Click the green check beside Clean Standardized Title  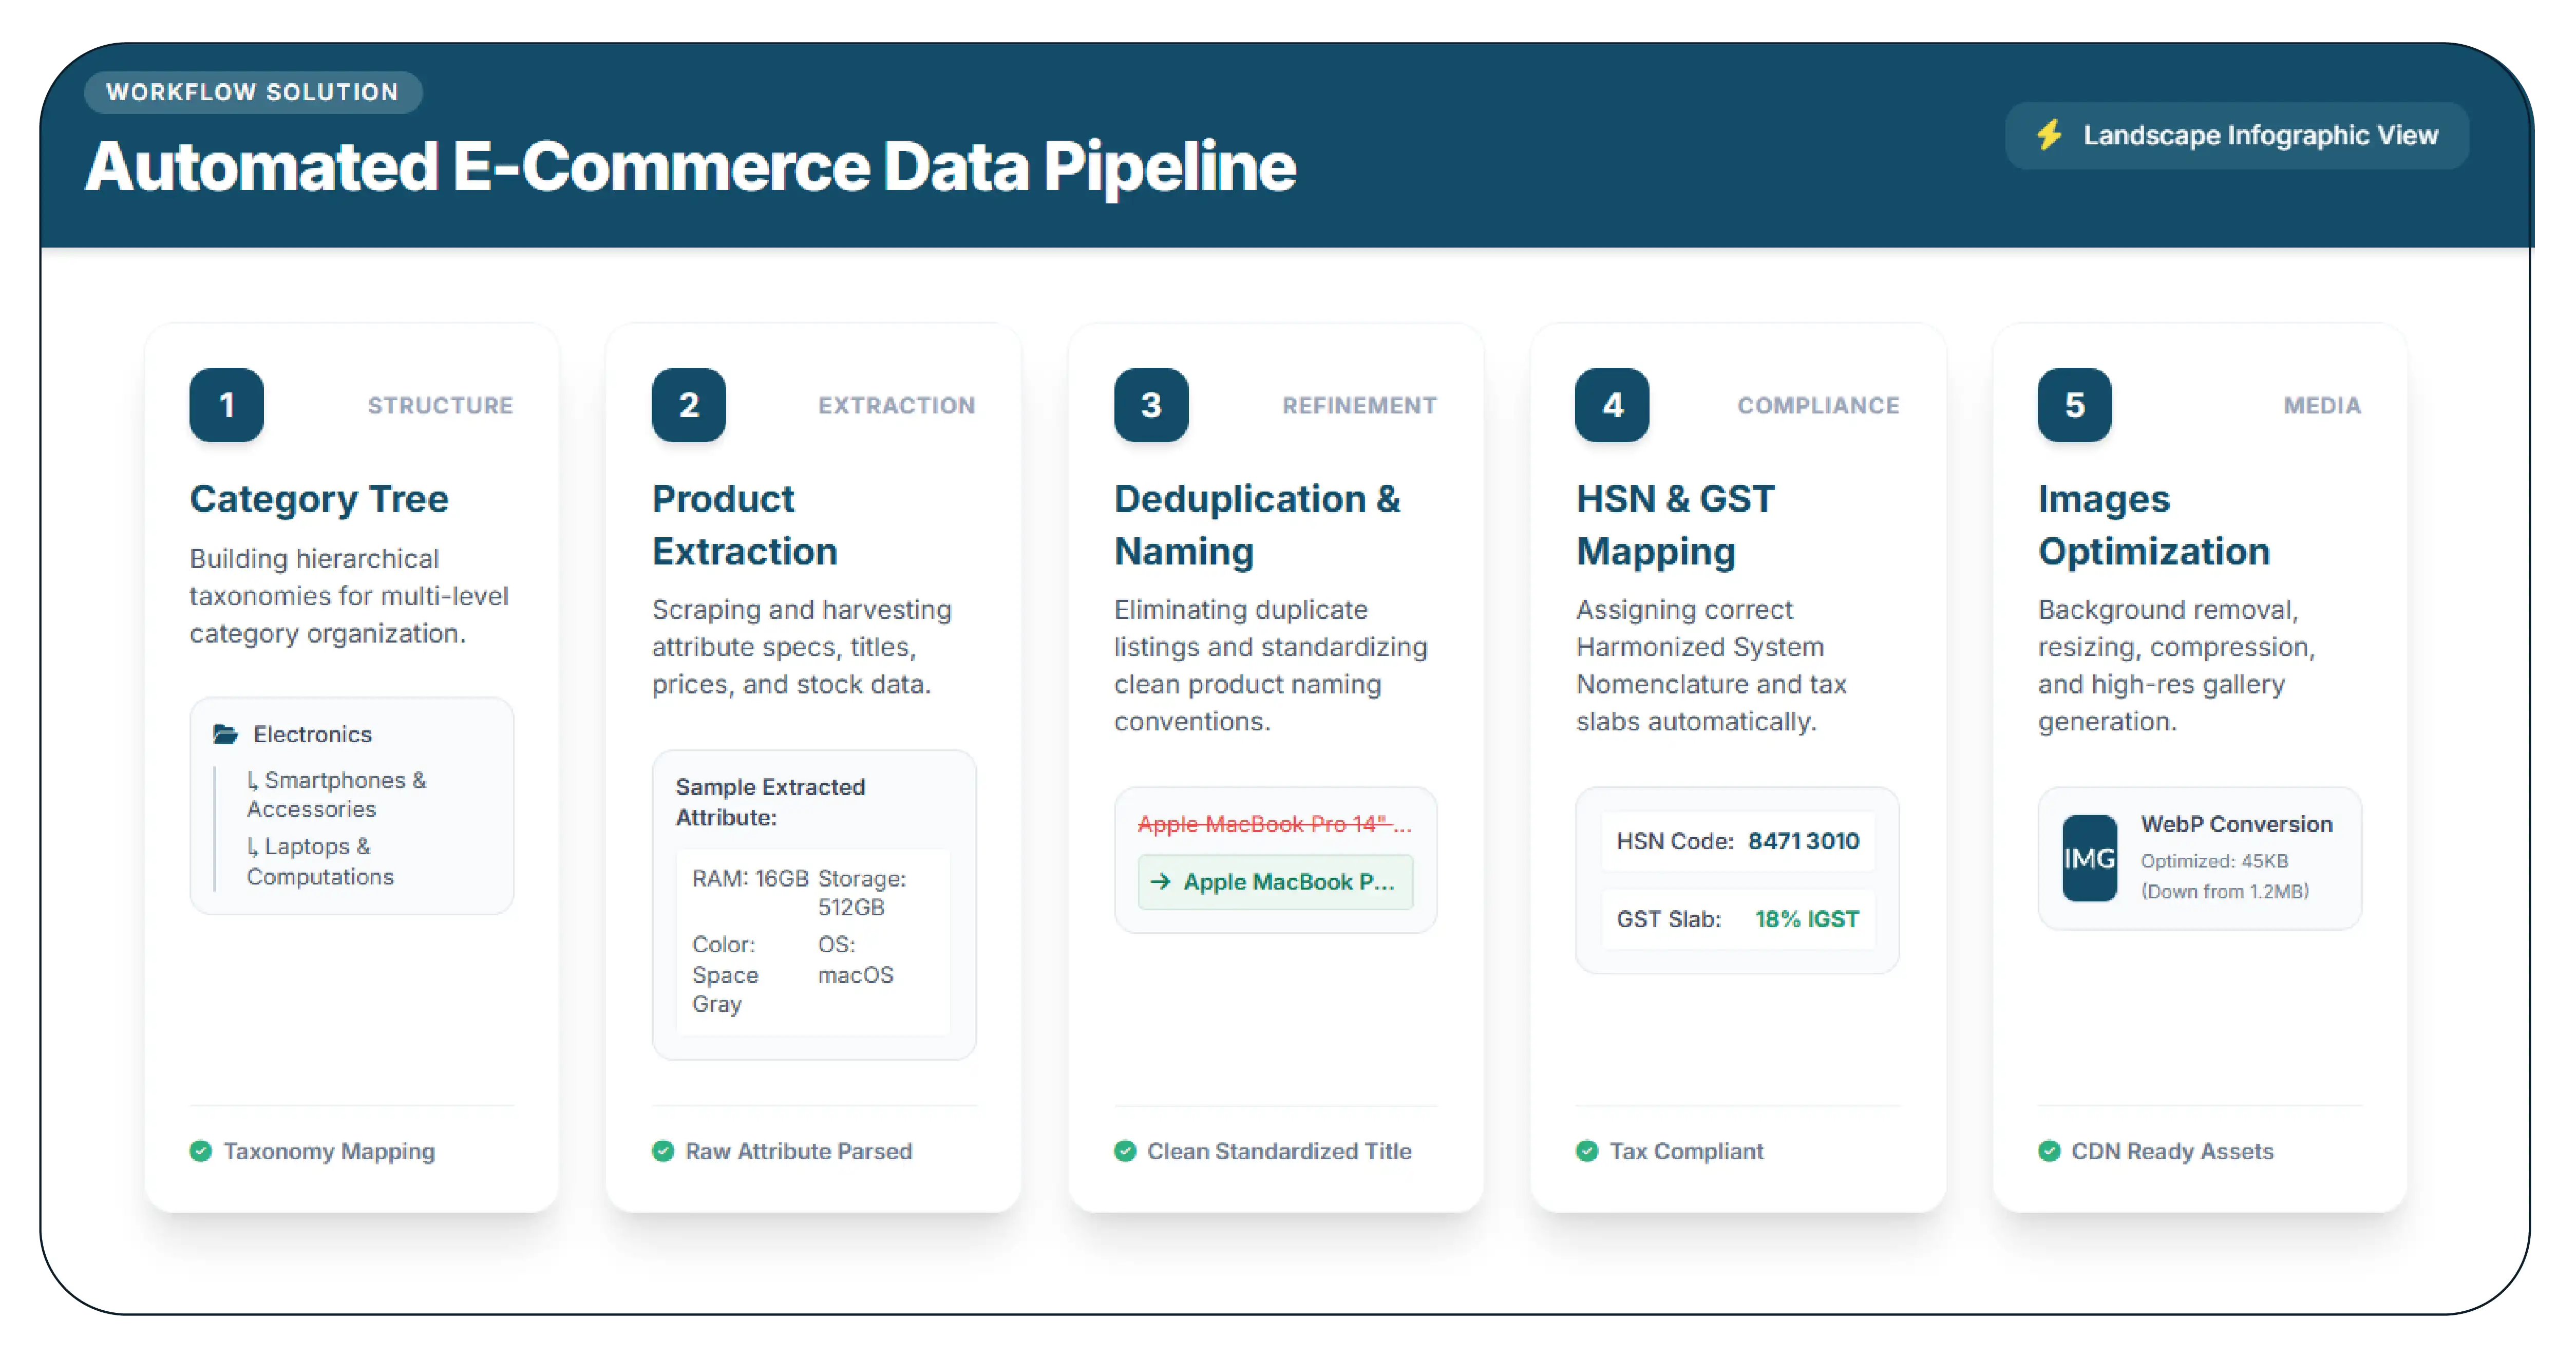[x=1125, y=1151]
